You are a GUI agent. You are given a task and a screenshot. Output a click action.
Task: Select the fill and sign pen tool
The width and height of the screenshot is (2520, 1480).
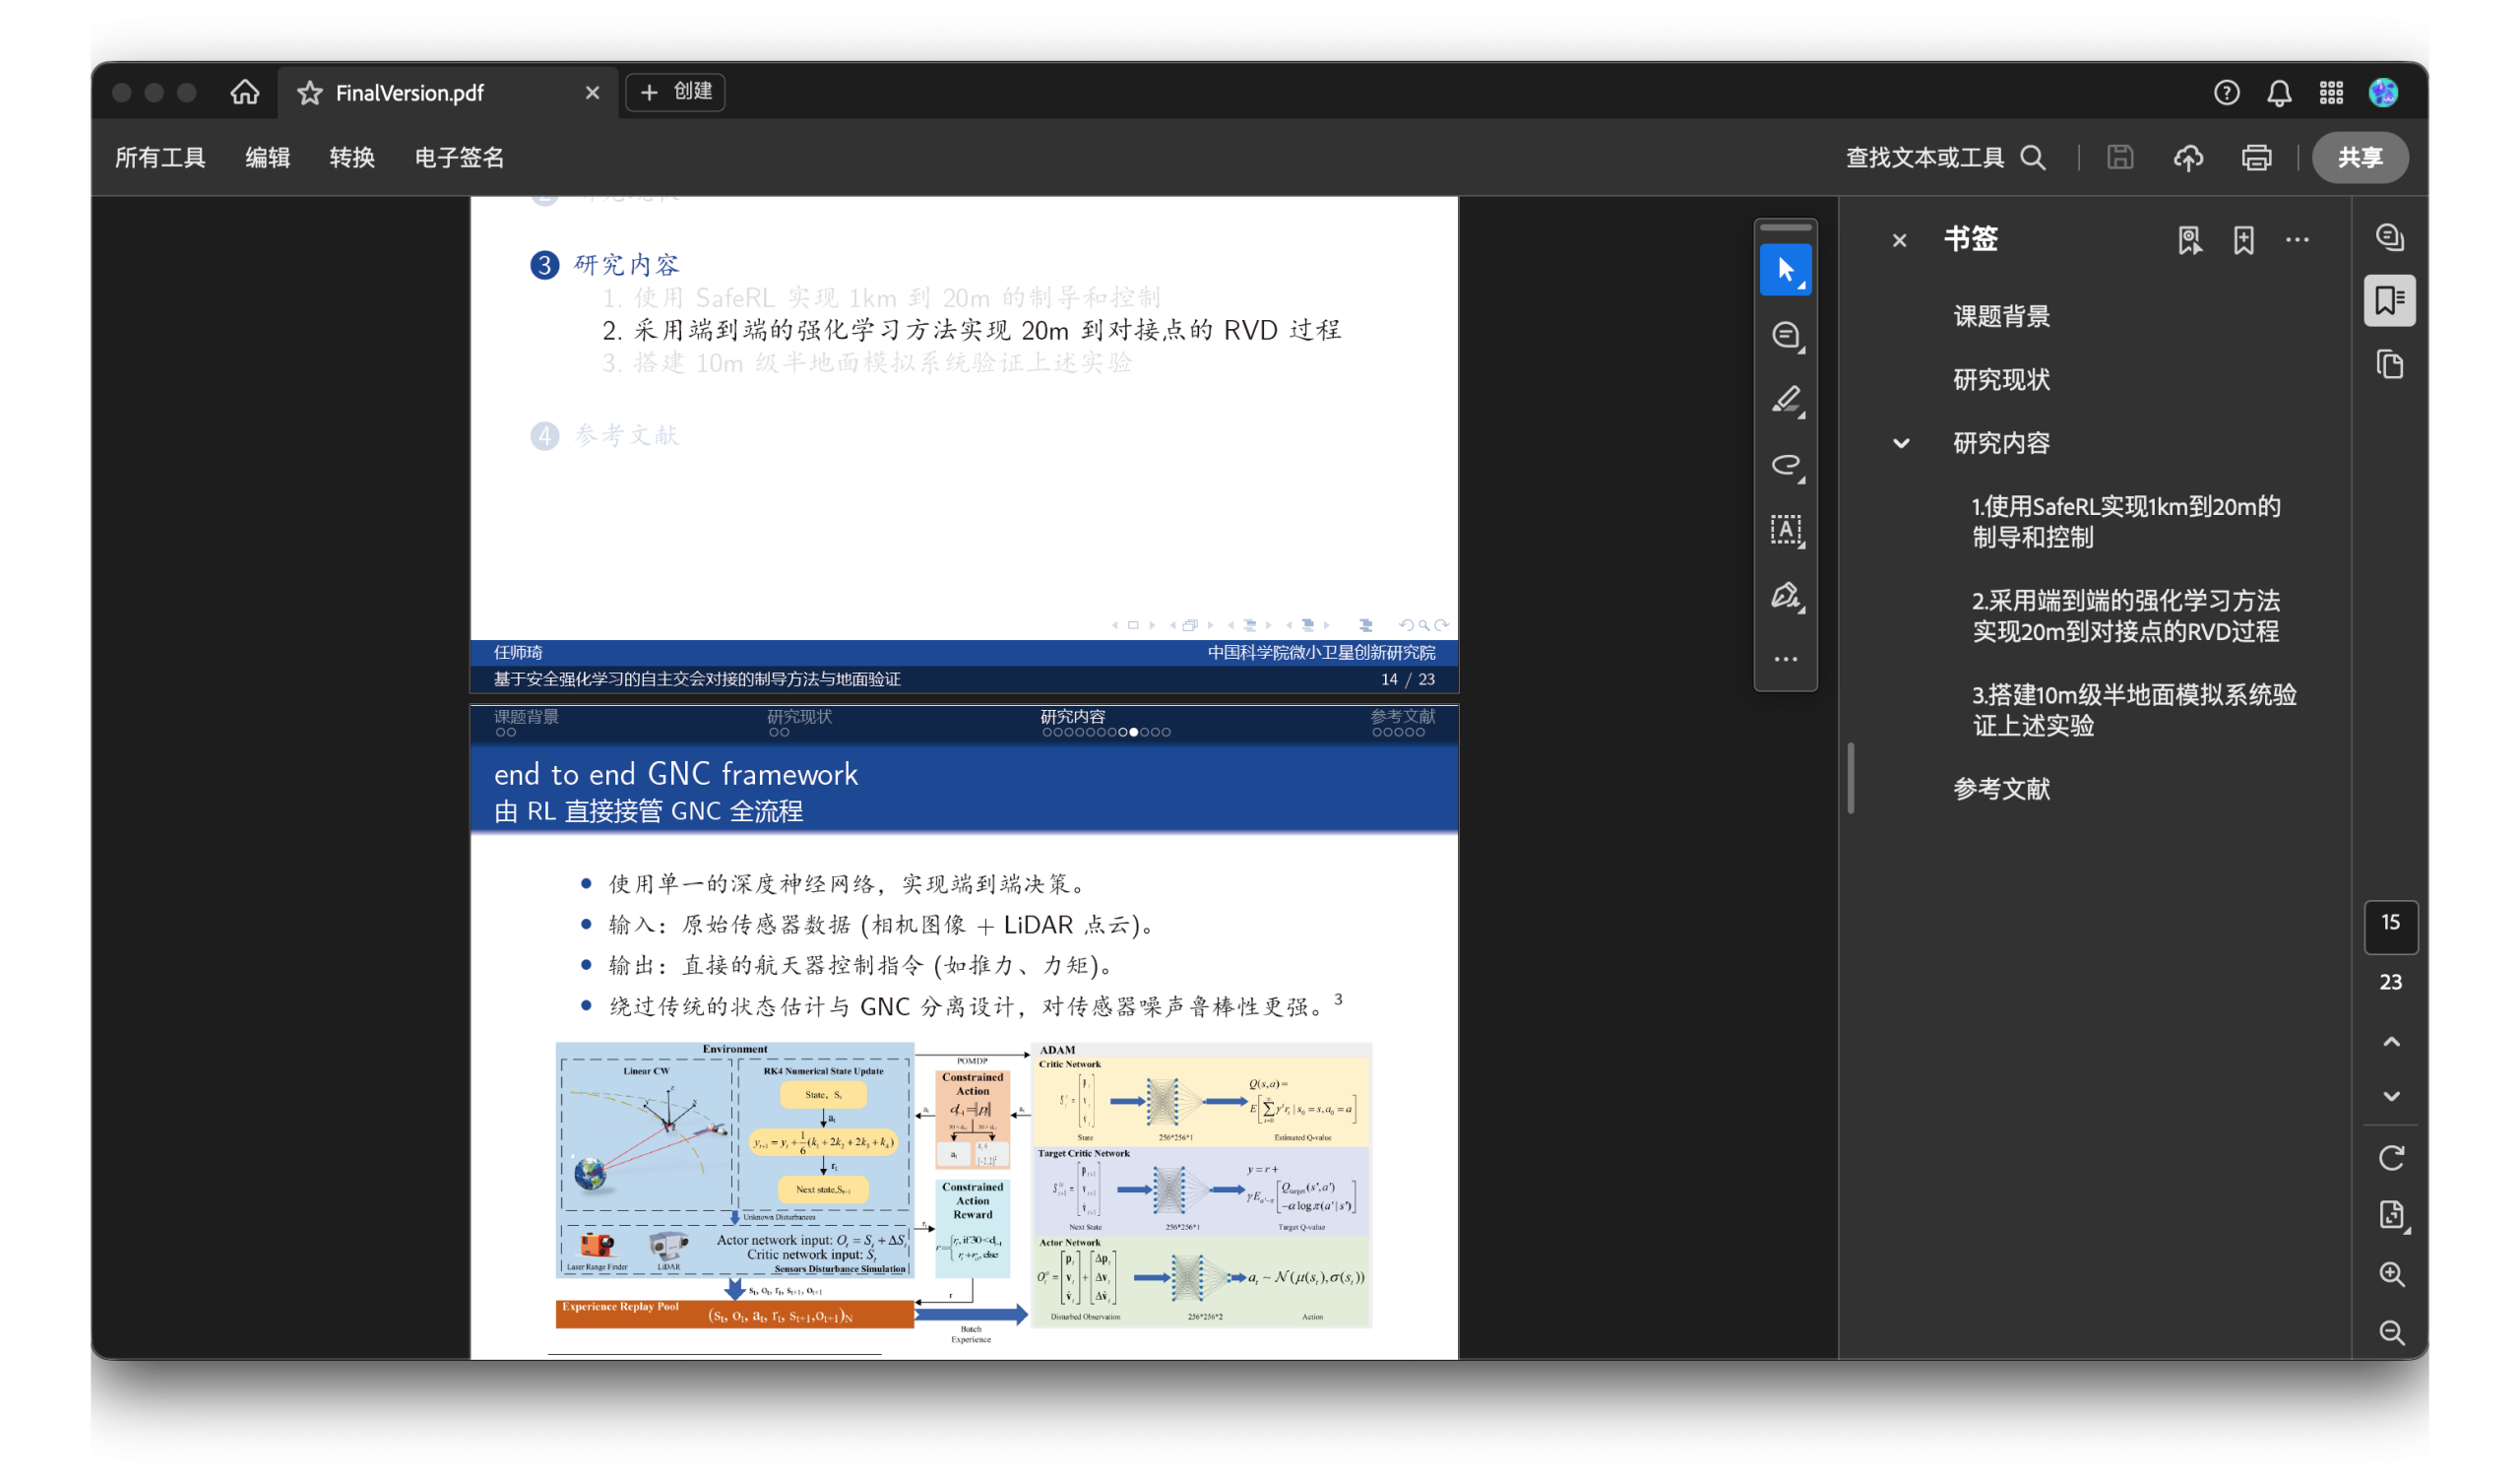click(1785, 595)
